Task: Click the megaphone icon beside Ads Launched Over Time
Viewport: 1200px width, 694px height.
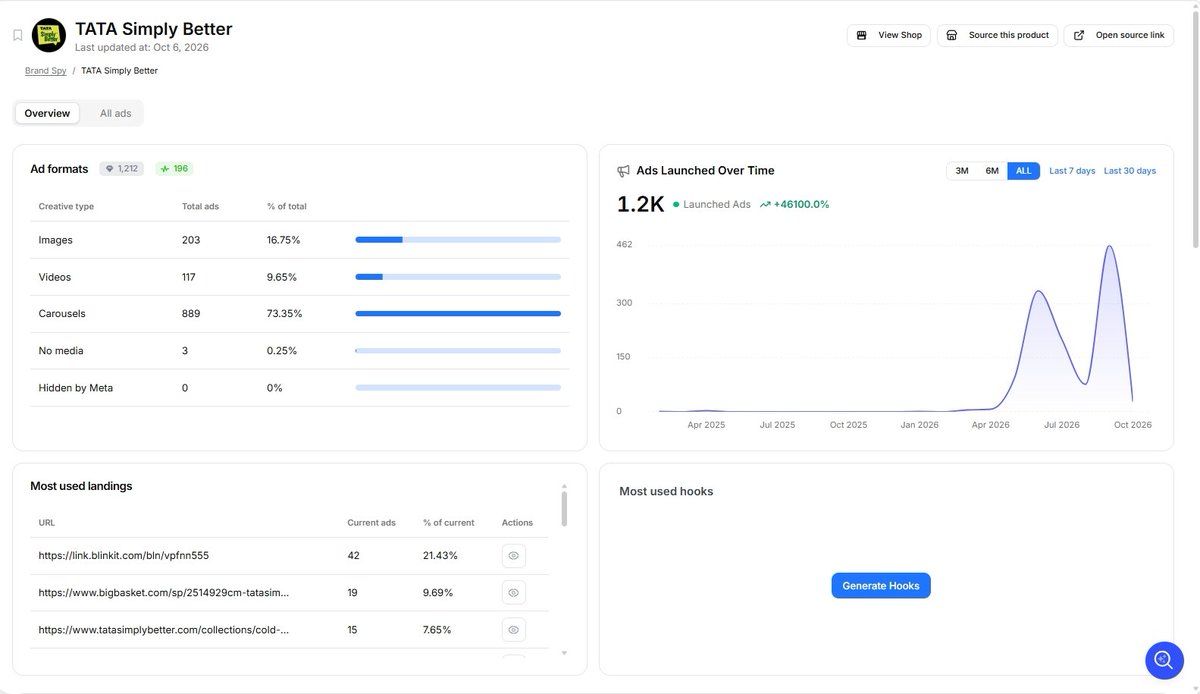Action: (x=624, y=171)
